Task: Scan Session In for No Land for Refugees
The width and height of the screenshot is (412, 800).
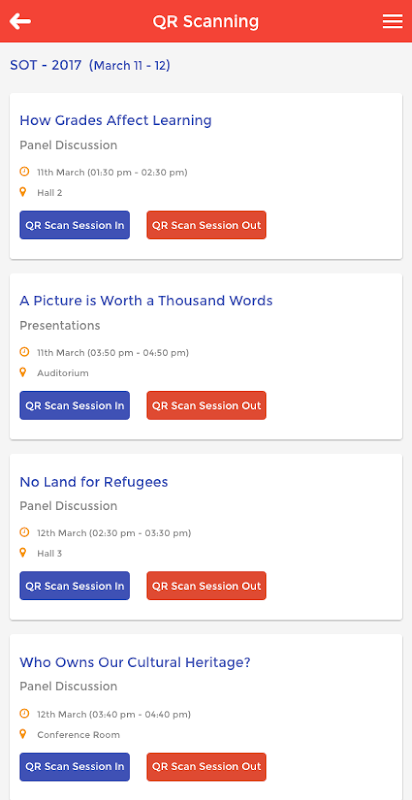Action: click(74, 586)
